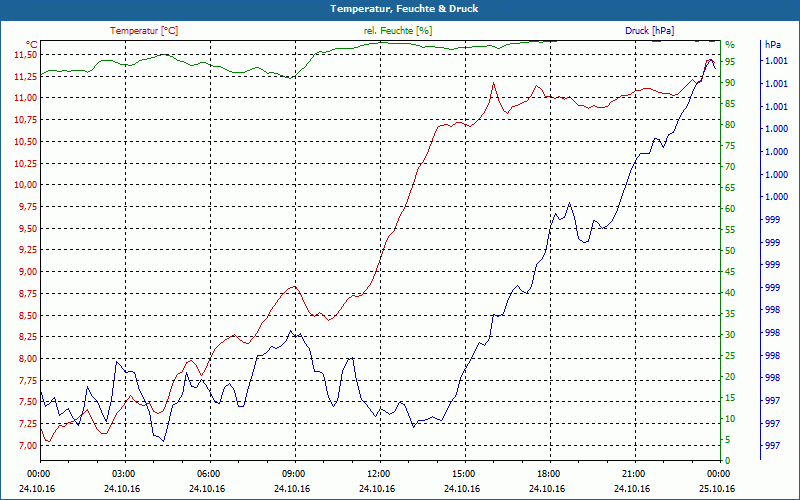The image size is (800, 500).
Task: Click the "7,25" temperature axis value
Action: coord(28,424)
